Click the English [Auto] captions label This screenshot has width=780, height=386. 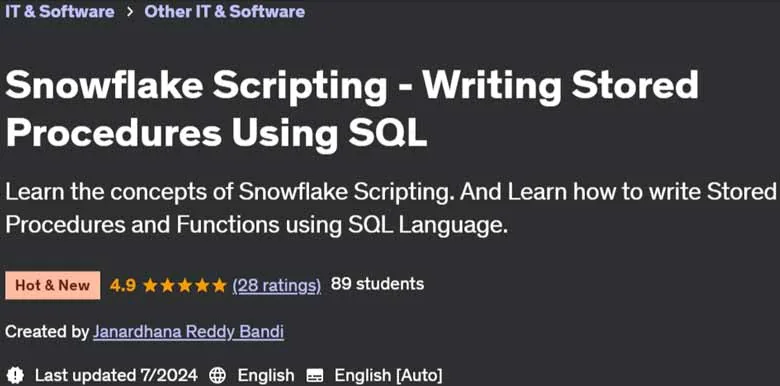pos(388,375)
